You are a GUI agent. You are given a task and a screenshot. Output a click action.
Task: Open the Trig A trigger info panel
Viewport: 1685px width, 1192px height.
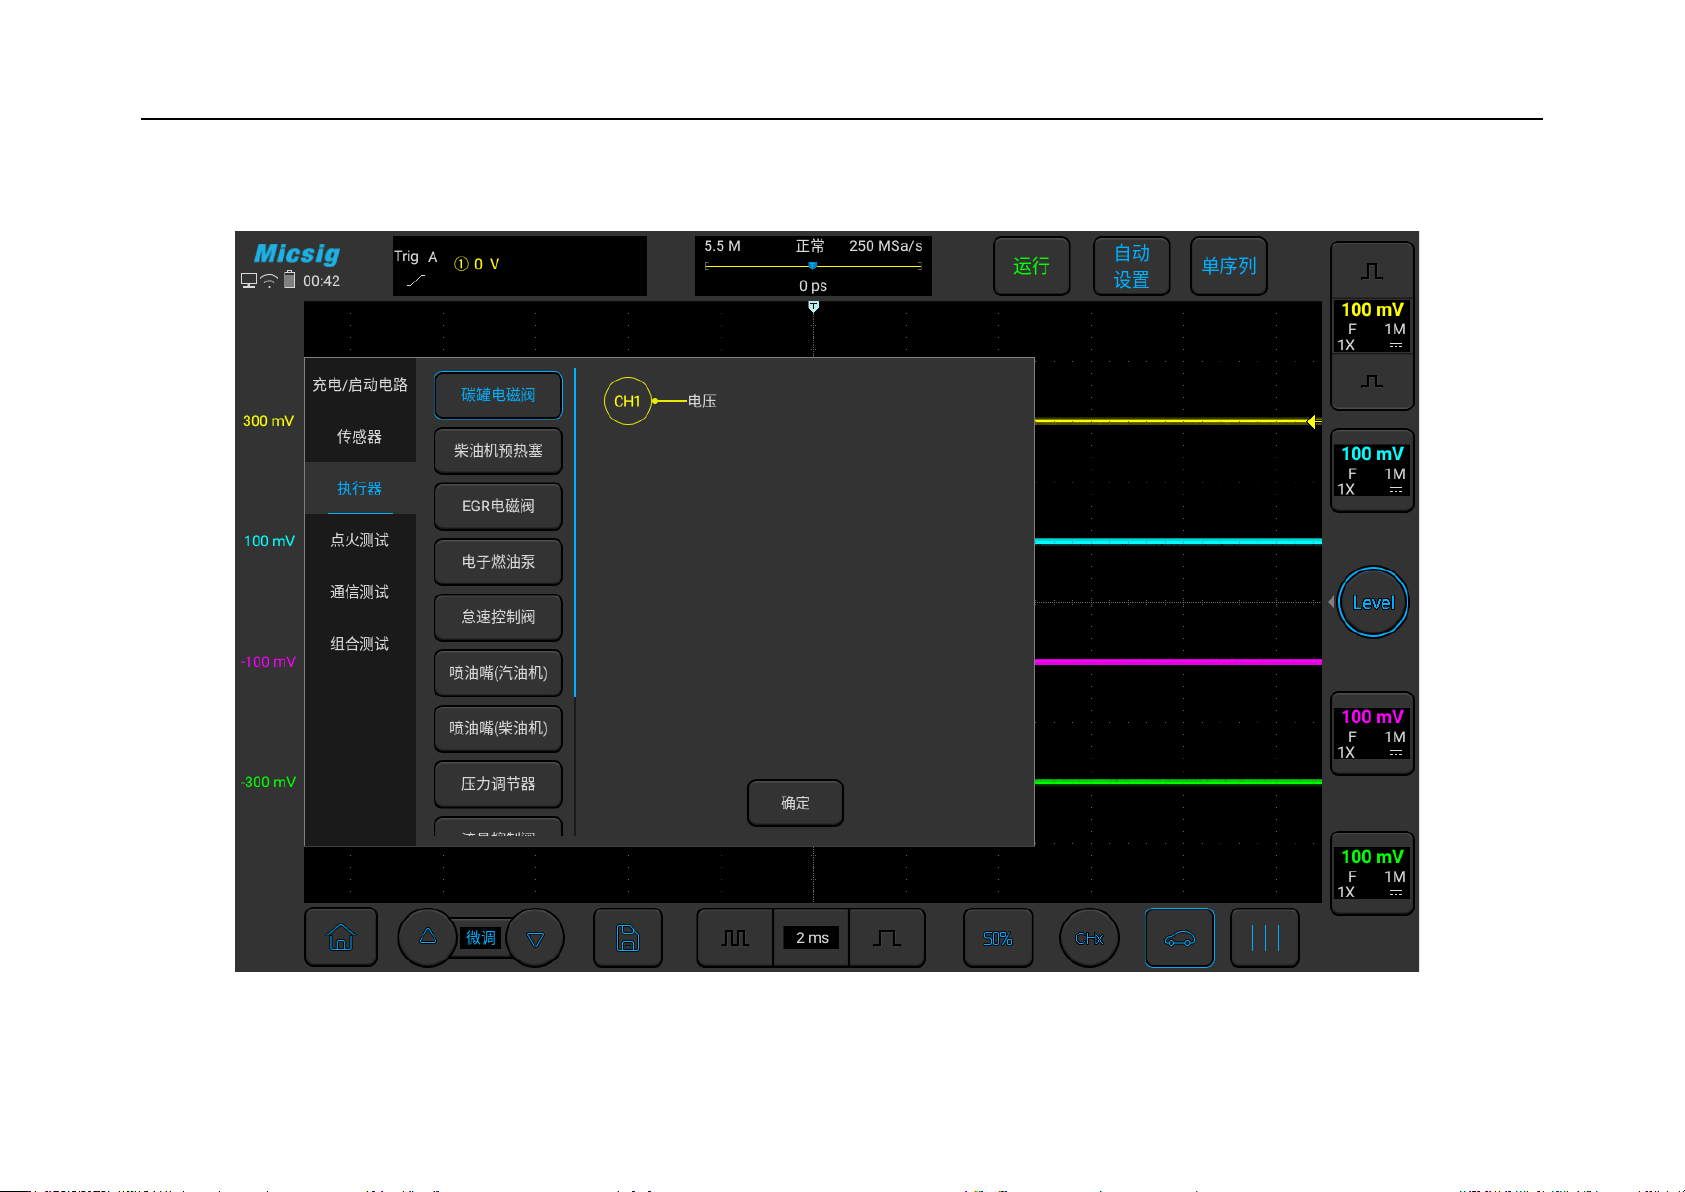click(520, 266)
